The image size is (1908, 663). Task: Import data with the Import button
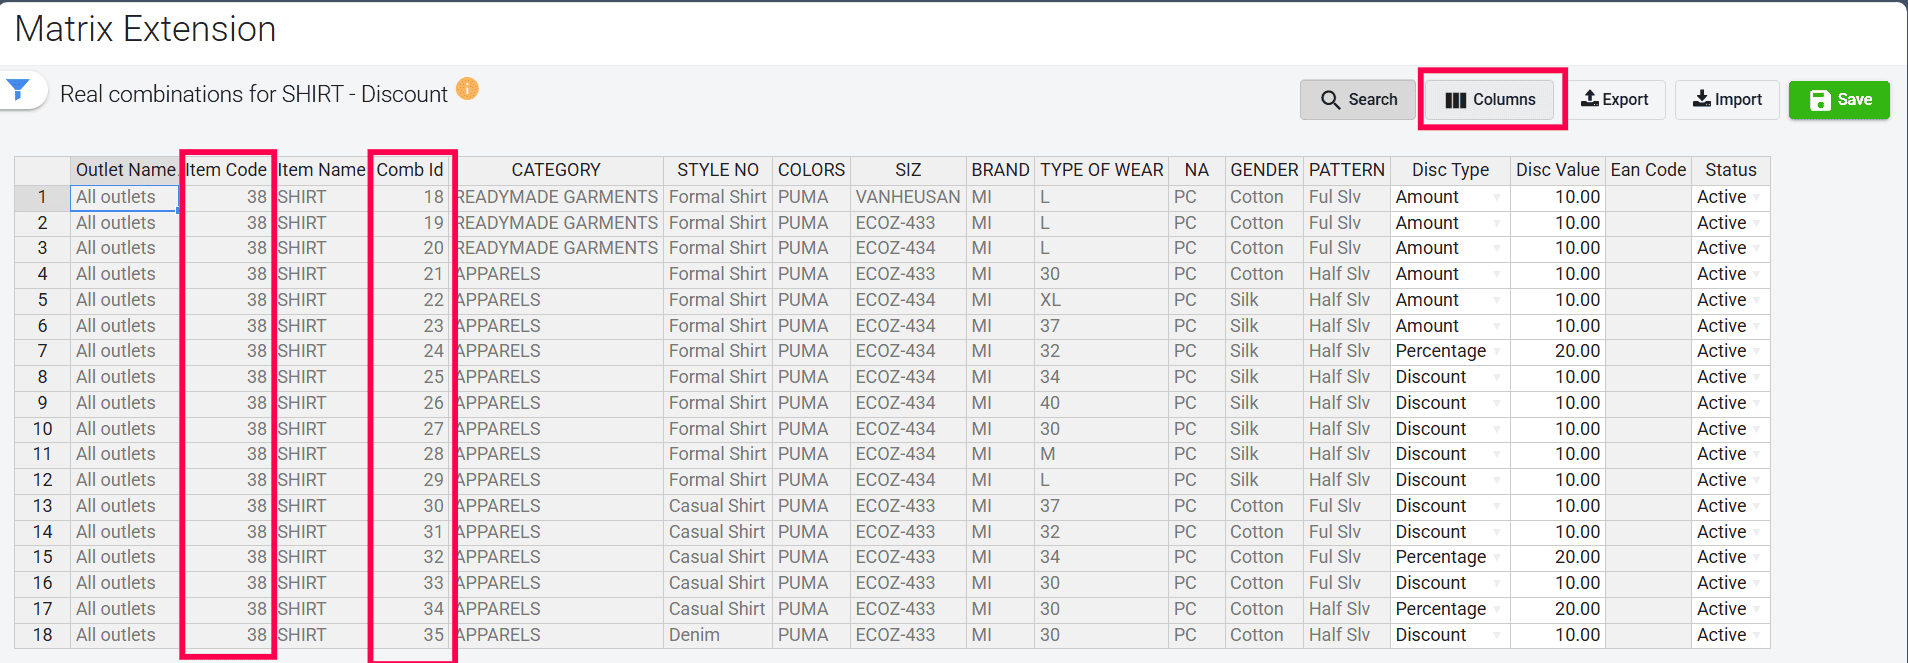pyautogui.click(x=1727, y=100)
